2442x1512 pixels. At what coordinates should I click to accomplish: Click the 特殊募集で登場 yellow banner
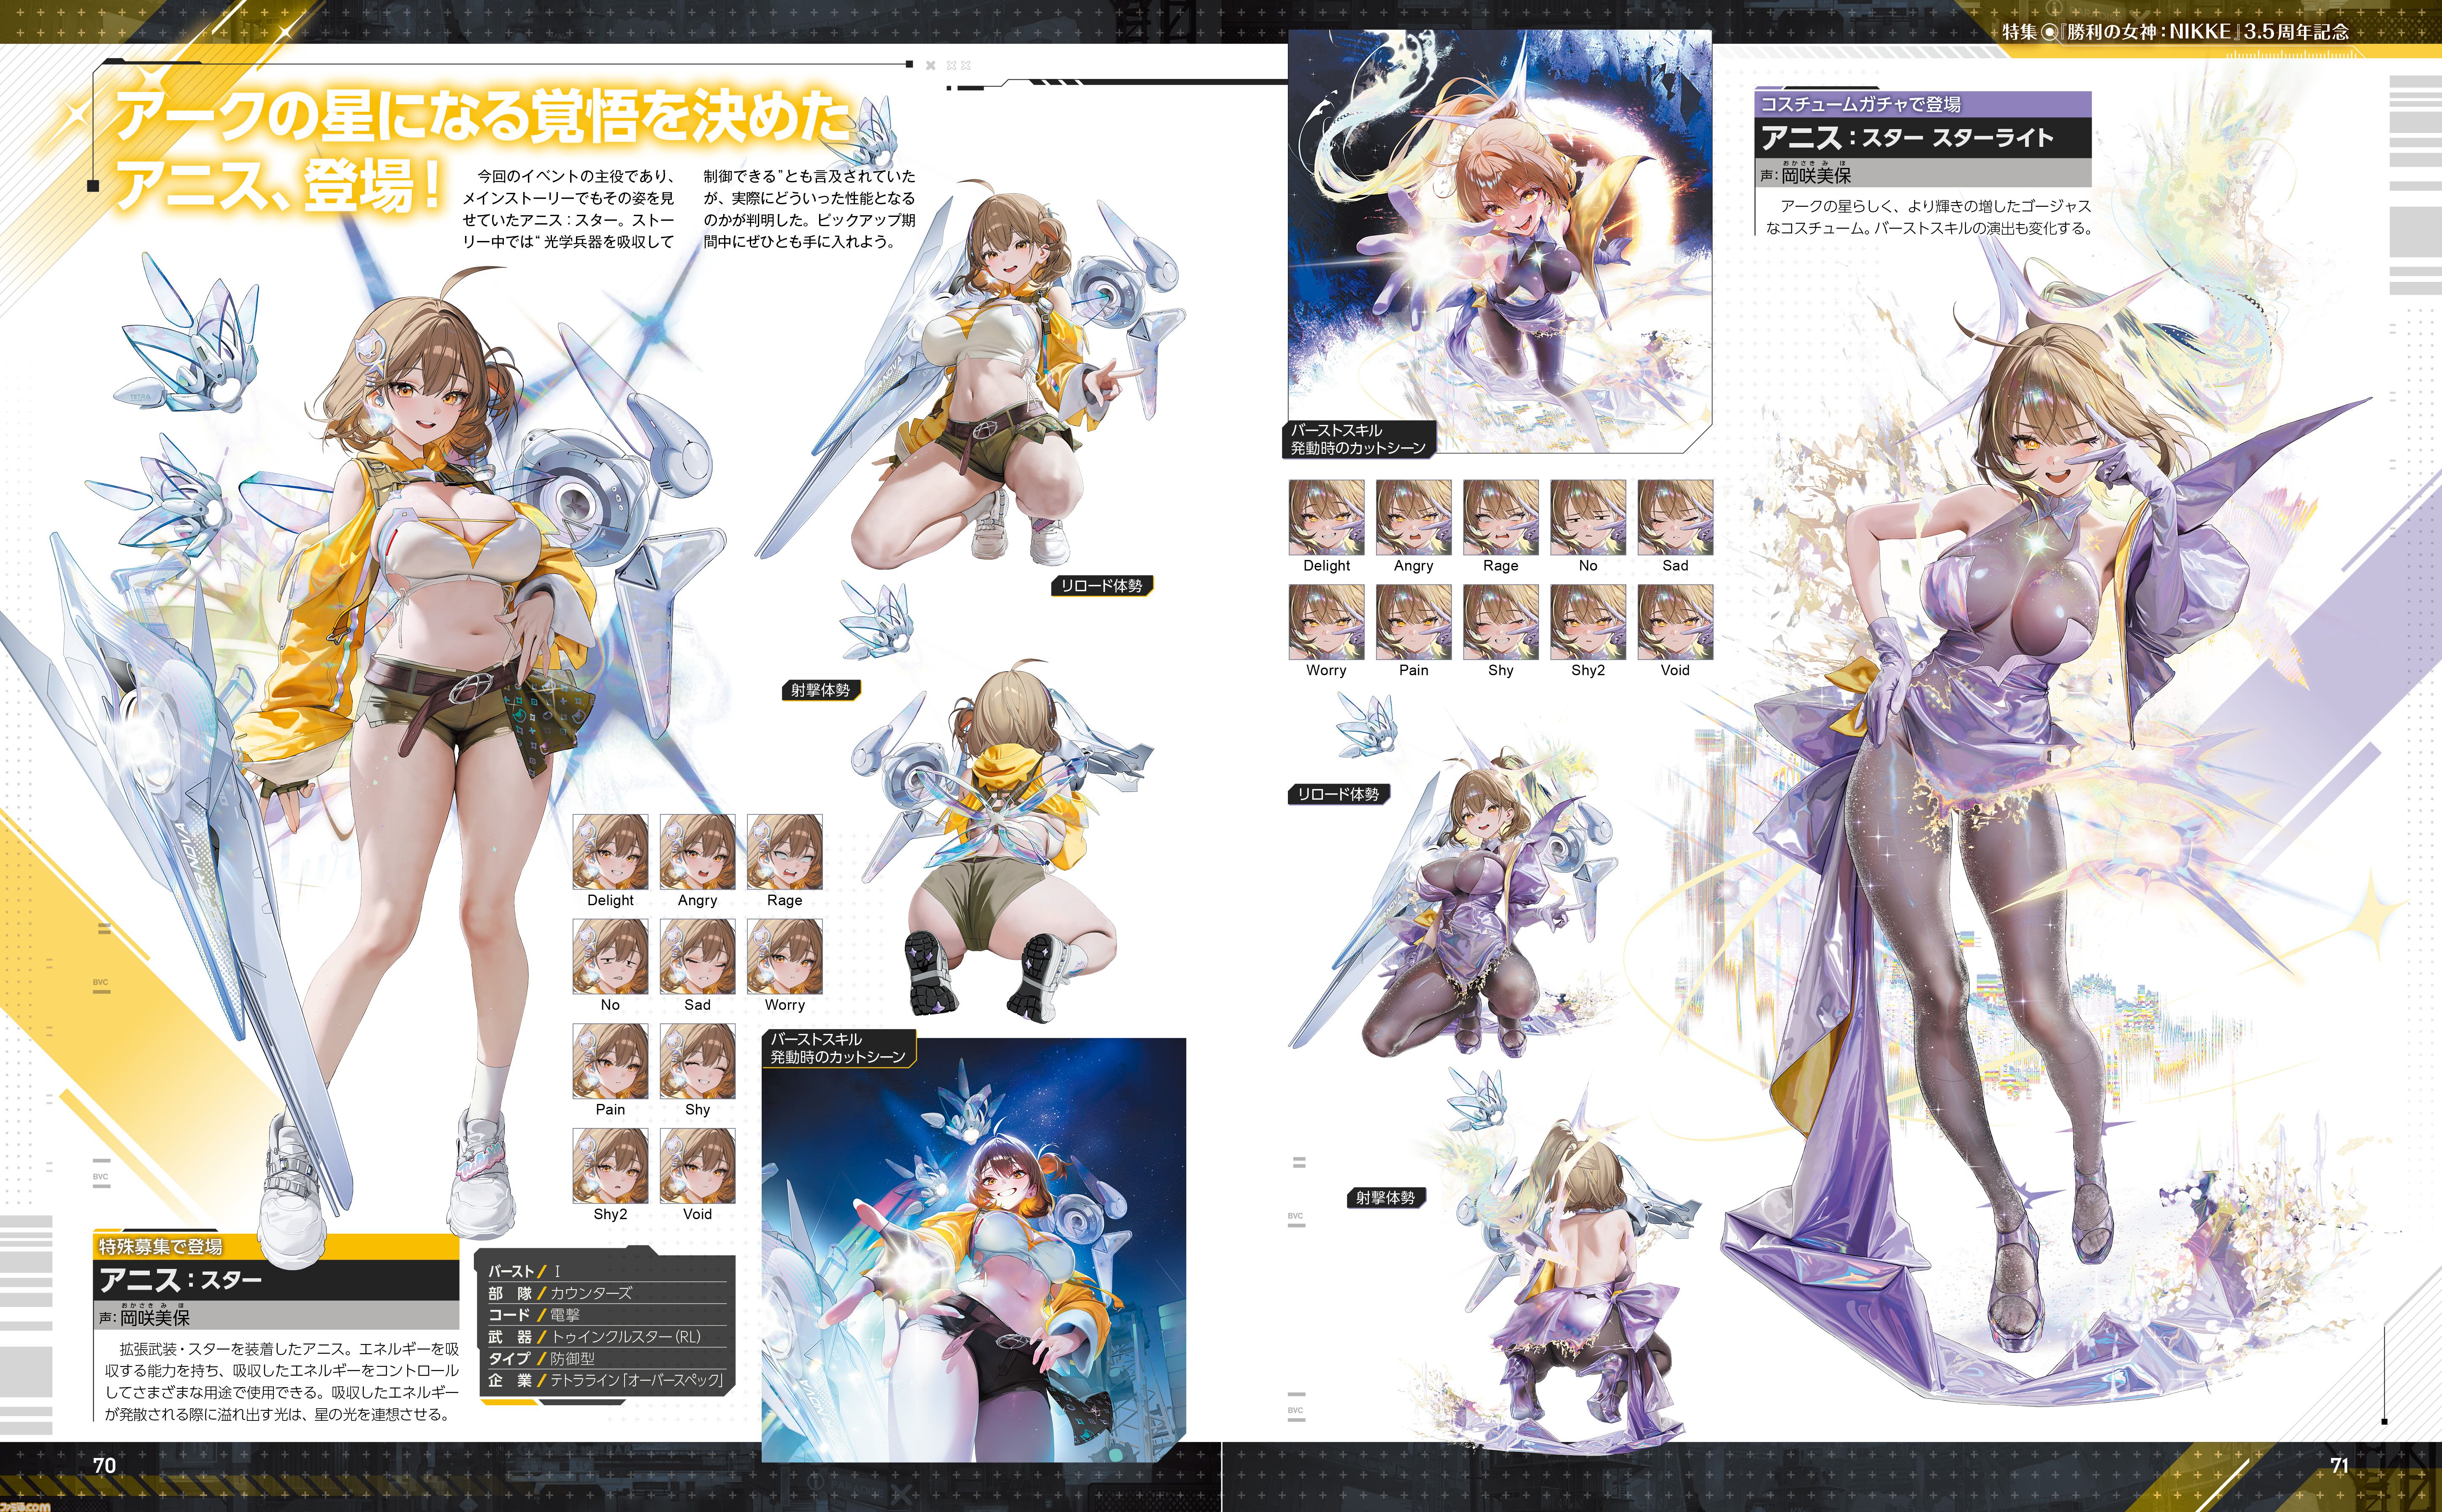click(x=276, y=1246)
